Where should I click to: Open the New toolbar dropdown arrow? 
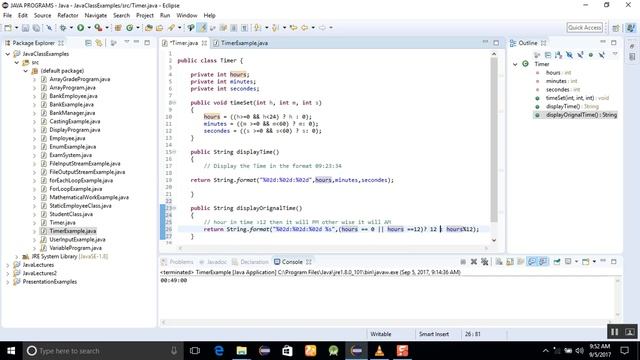pyautogui.click(x=16, y=28)
